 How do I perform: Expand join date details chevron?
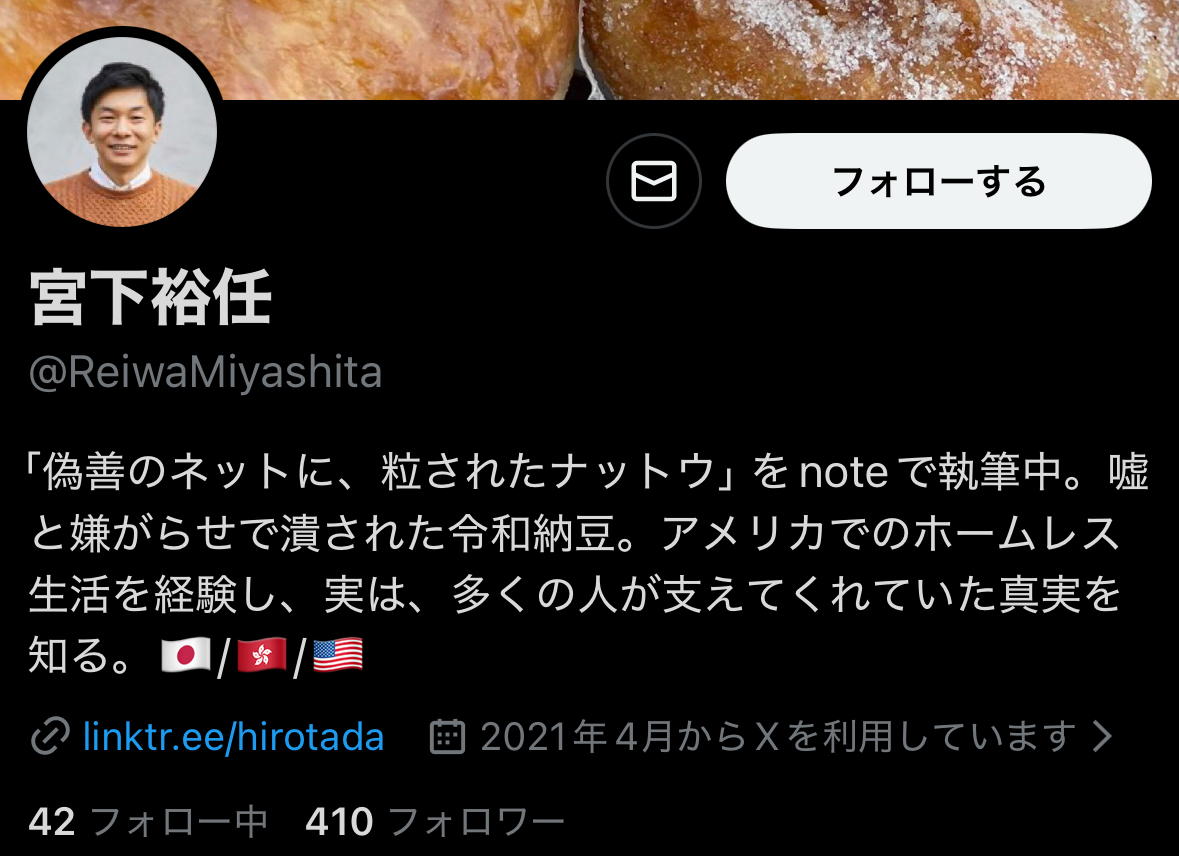coord(1102,736)
